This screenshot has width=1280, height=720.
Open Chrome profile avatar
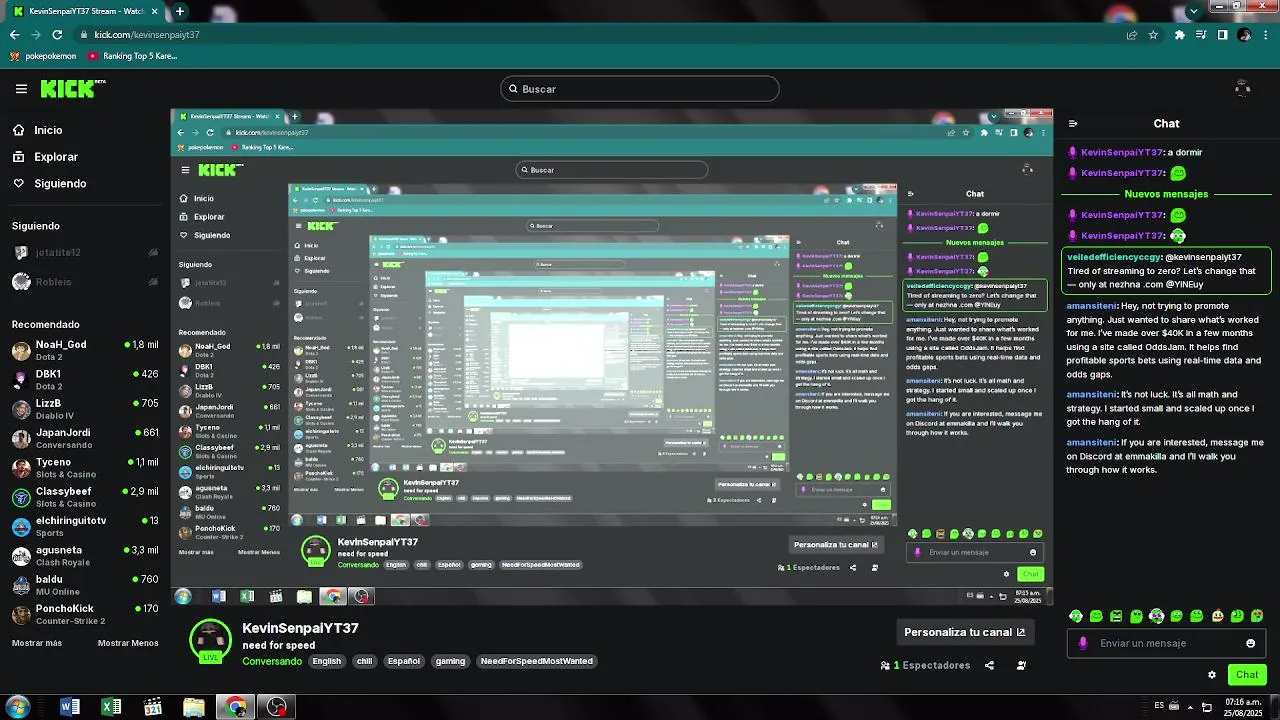(x=1244, y=34)
